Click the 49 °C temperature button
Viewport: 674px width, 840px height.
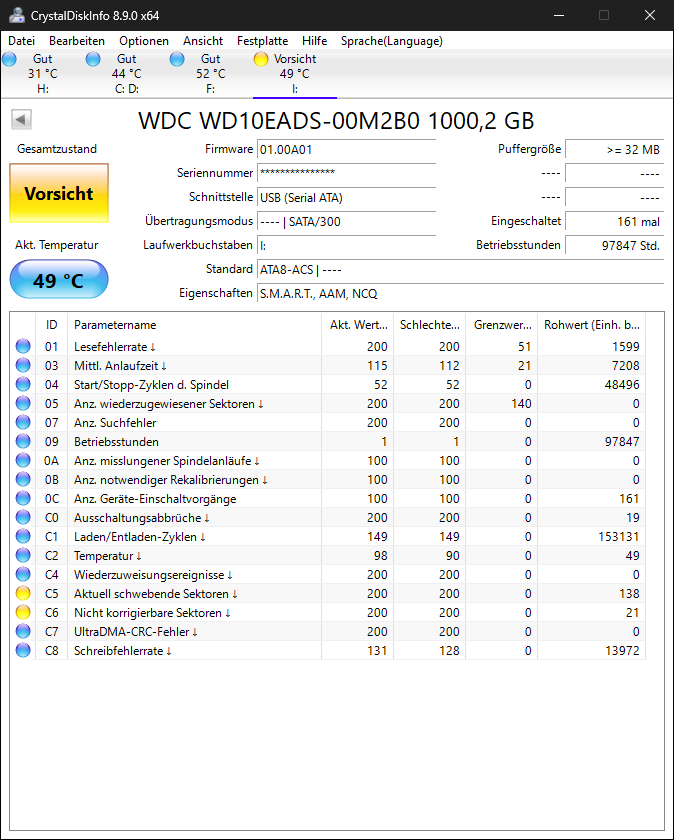point(59,280)
